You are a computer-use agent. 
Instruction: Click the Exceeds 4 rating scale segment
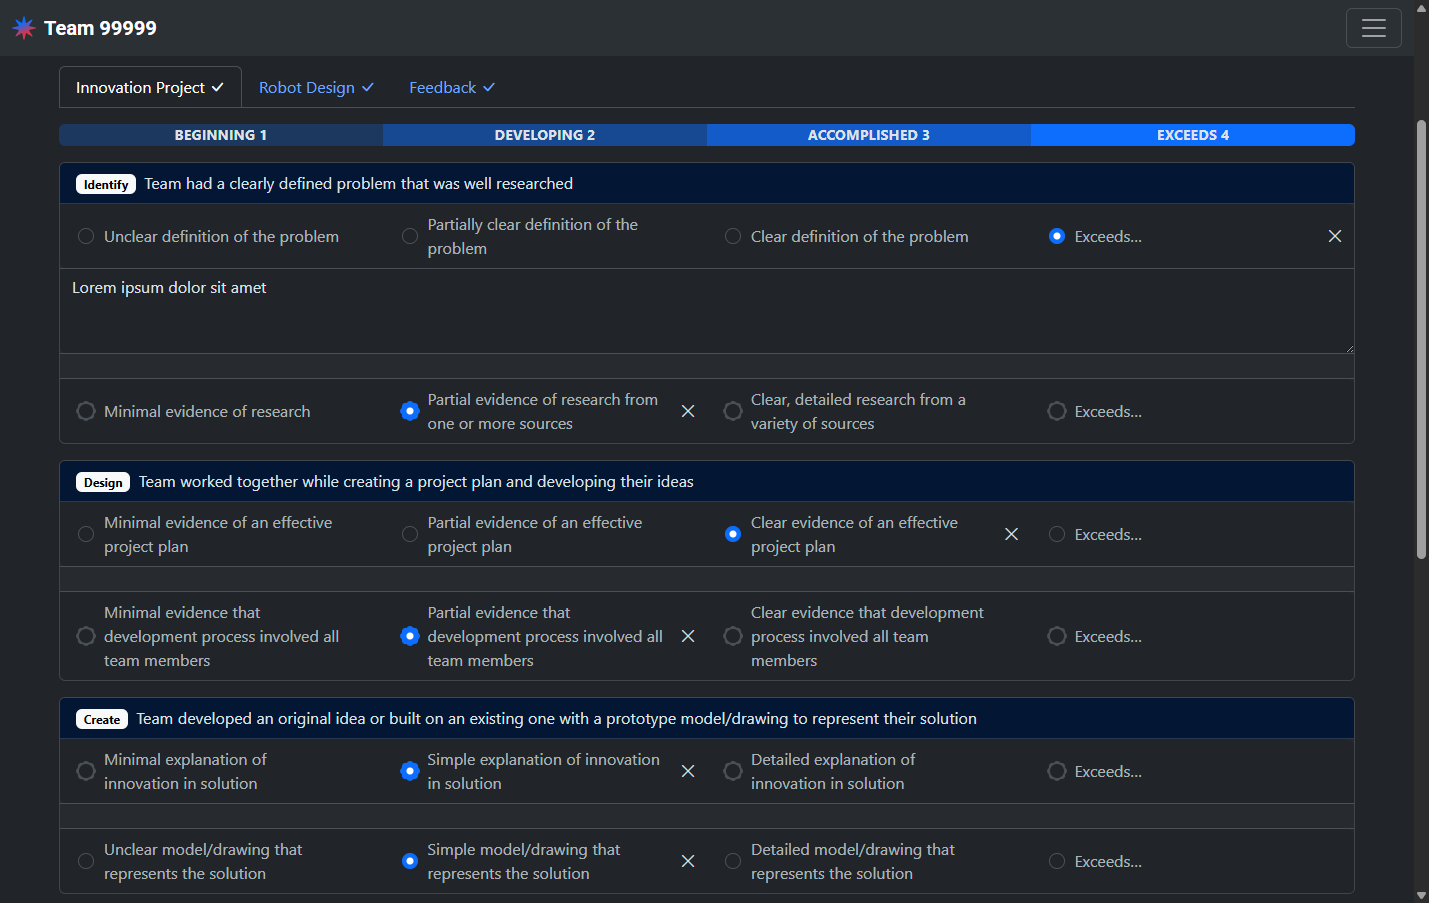click(x=1192, y=135)
